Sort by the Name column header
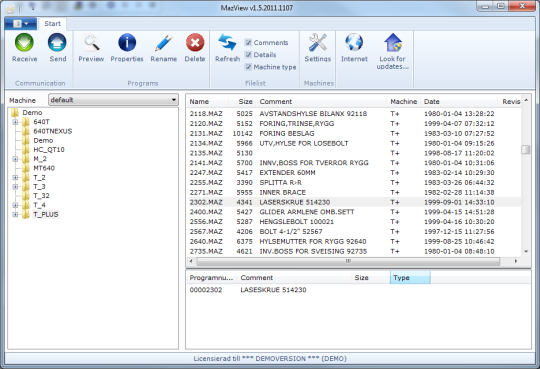Image resolution: width=540 pixels, height=369 pixels. coord(208,102)
